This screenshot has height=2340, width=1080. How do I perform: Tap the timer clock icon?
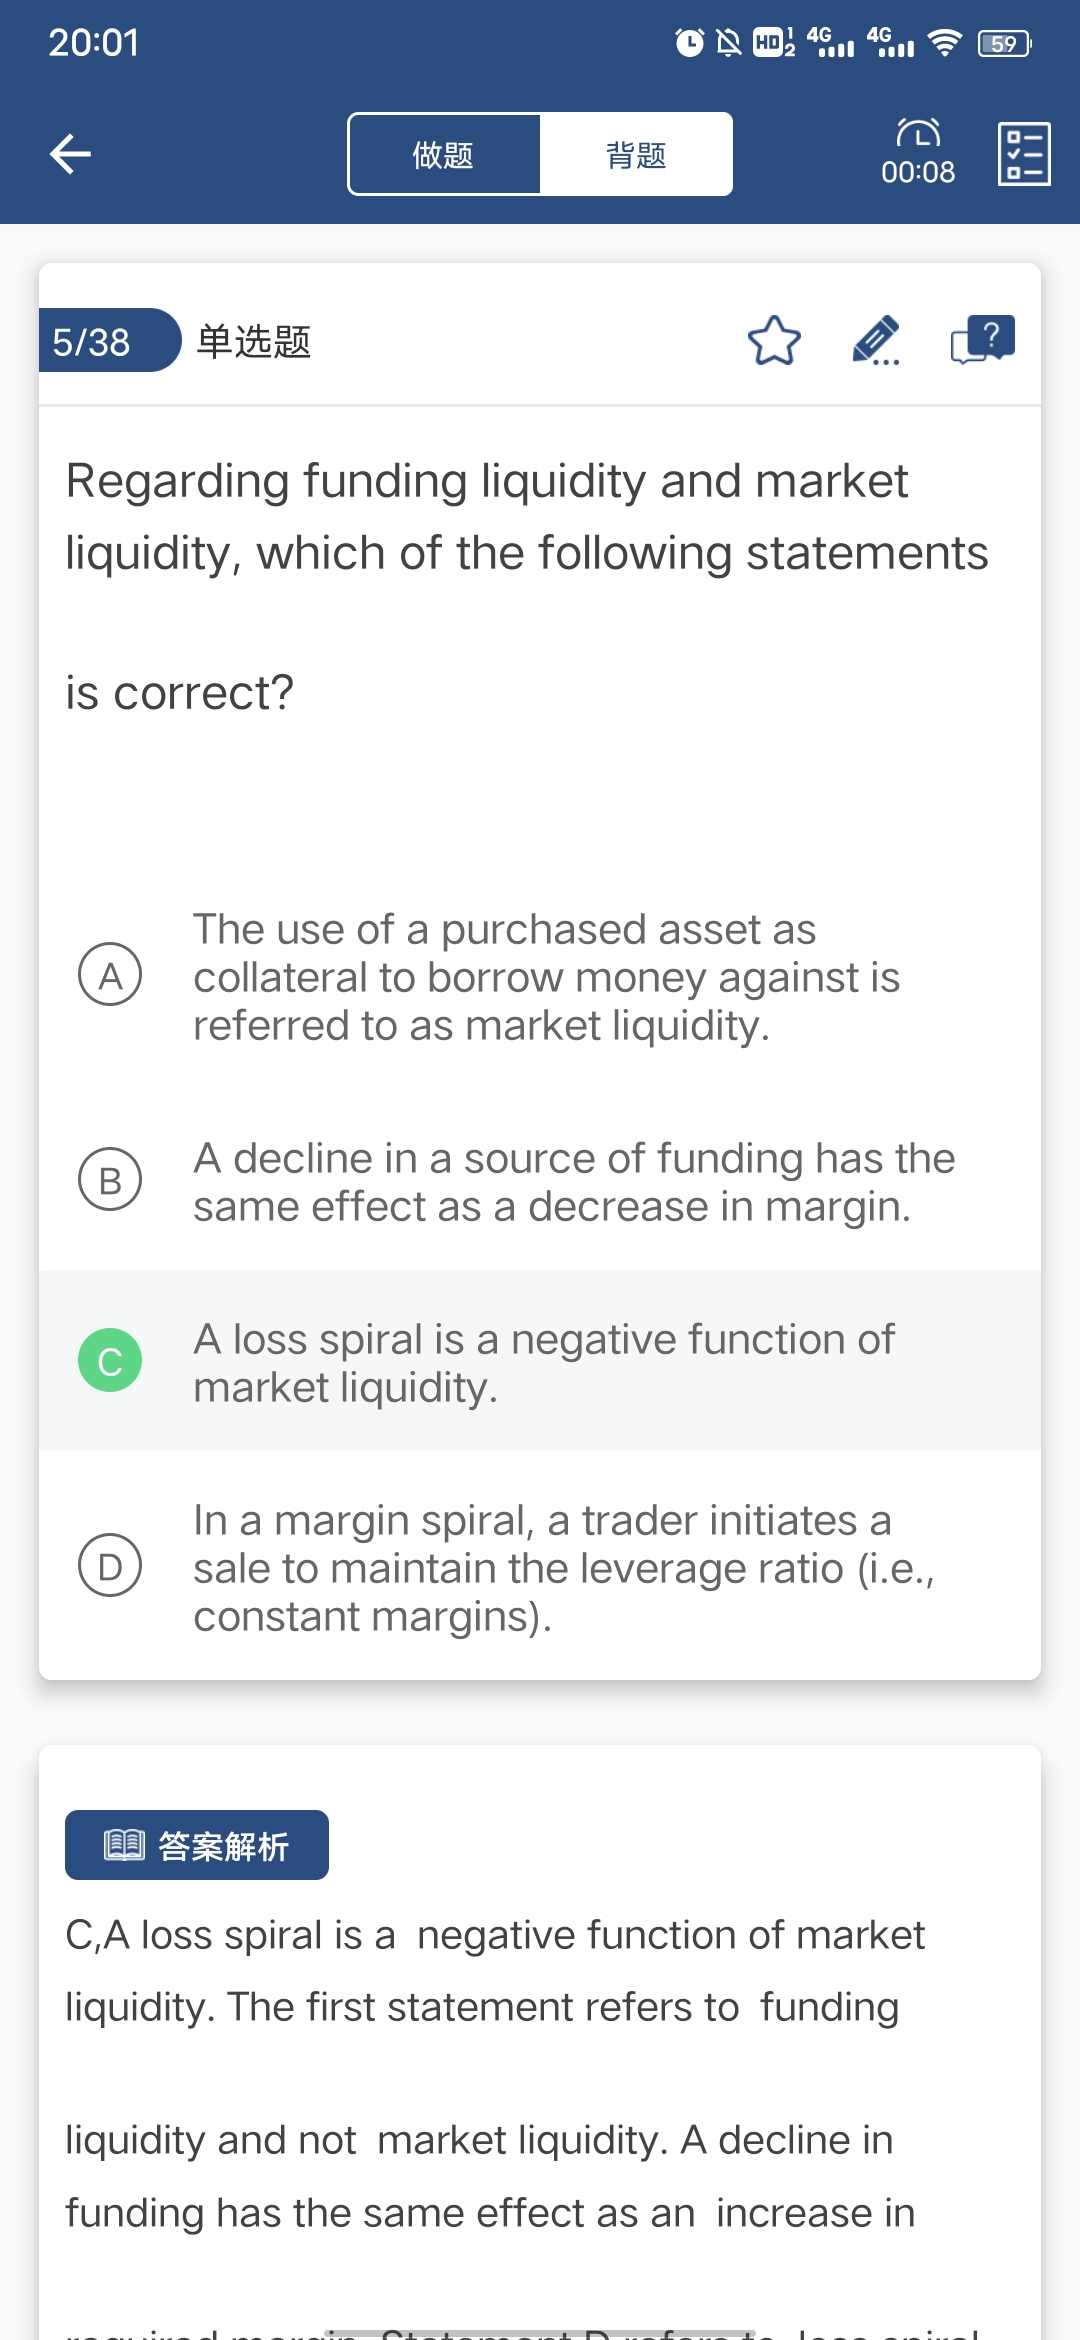[x=918, y=134]
